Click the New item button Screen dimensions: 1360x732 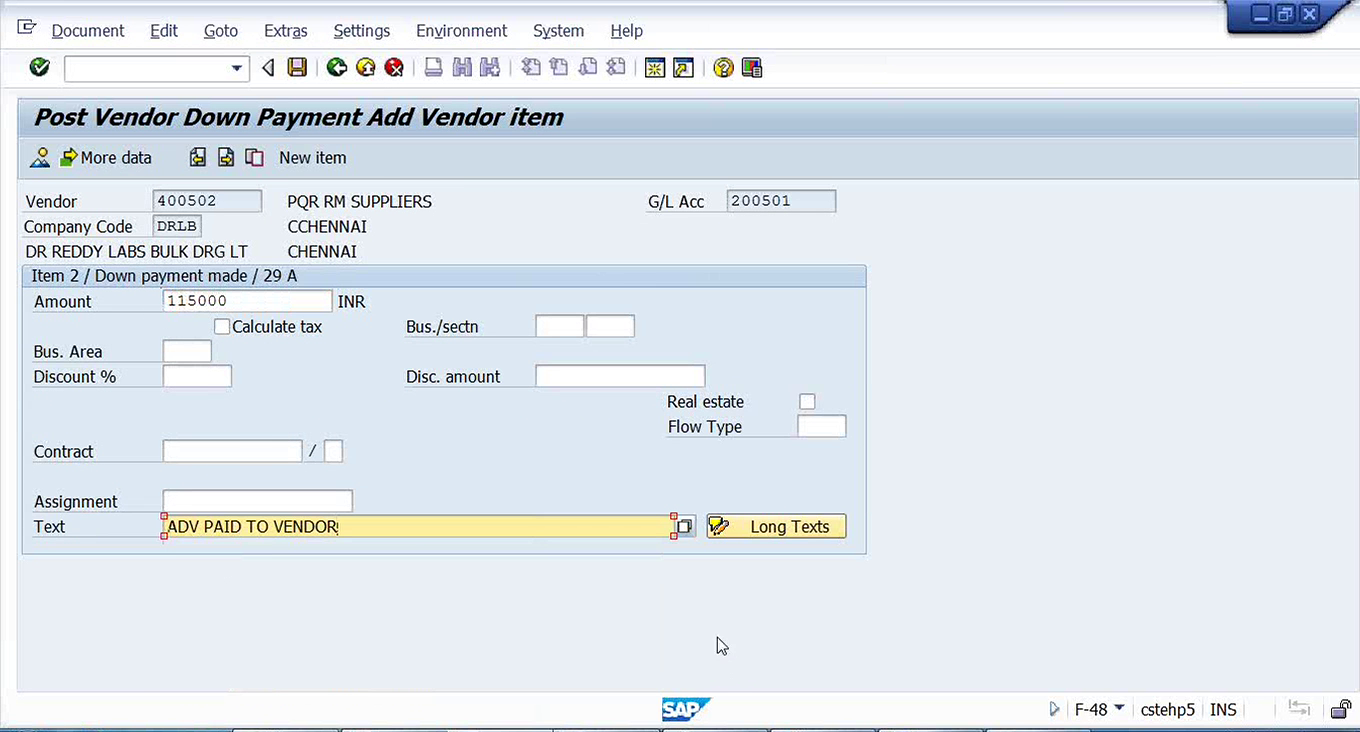(312, 157)
